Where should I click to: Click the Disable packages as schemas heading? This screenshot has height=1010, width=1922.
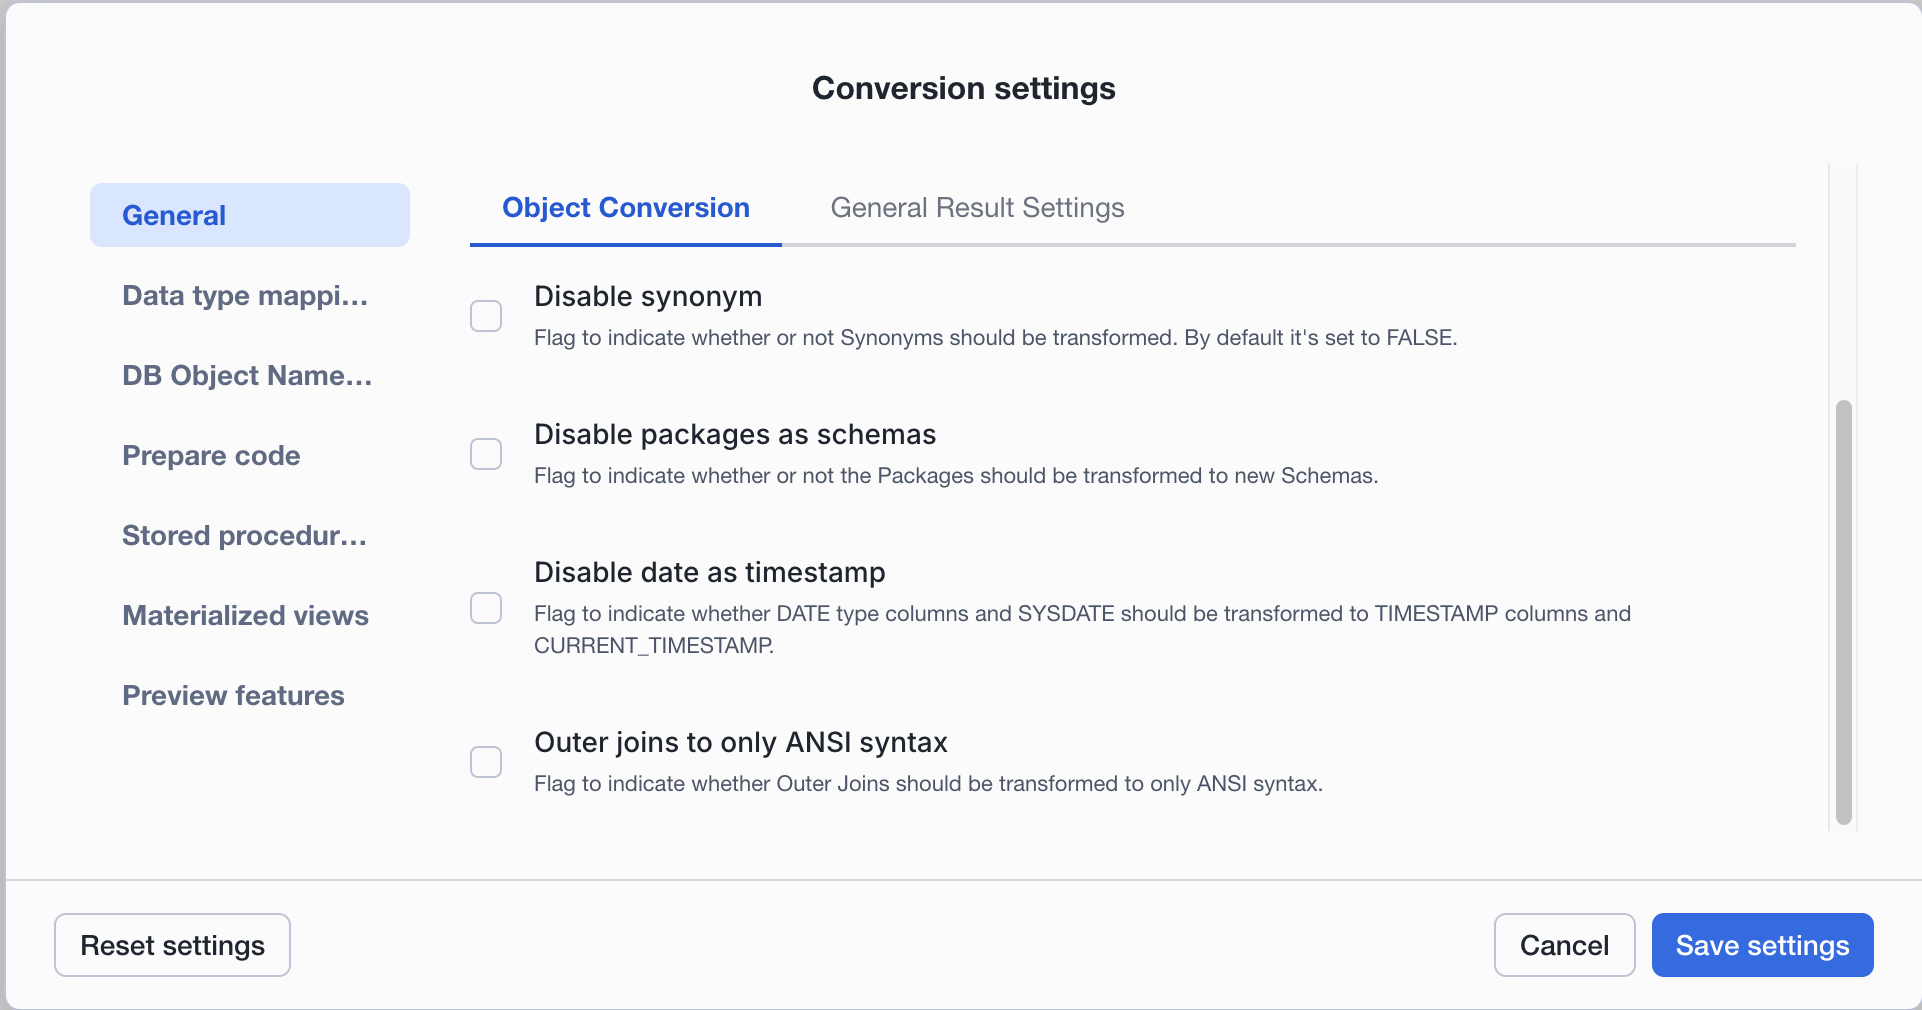pyautogui.click(x=735, y=434)
